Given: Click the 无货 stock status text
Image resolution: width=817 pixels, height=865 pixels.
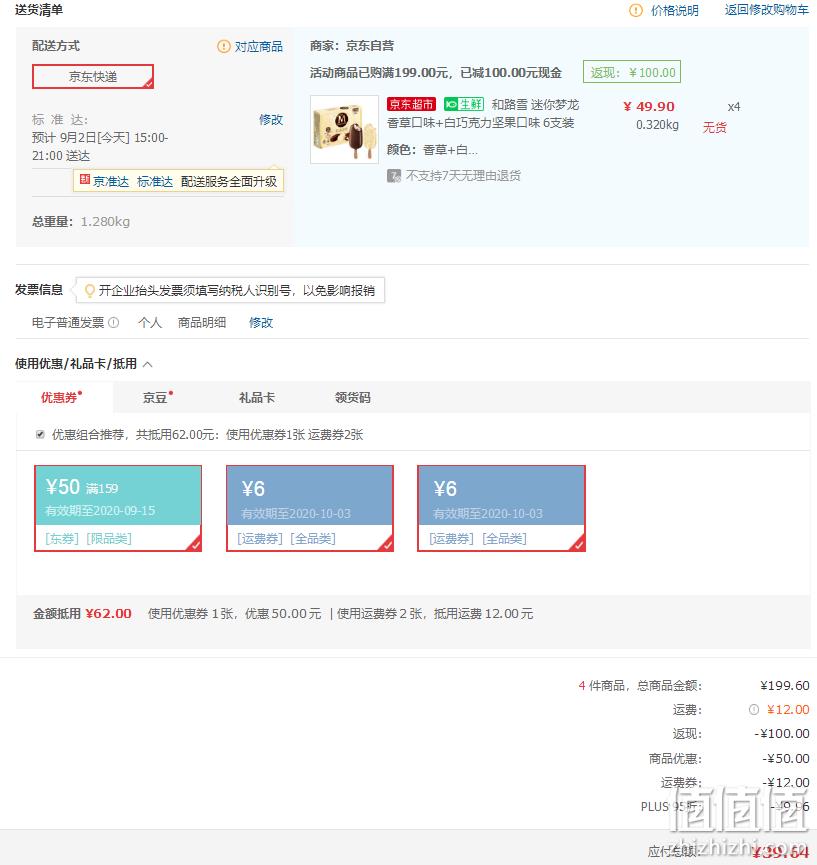Looking at the screenshot, I should pyautogui.click(x=714, y=127).
